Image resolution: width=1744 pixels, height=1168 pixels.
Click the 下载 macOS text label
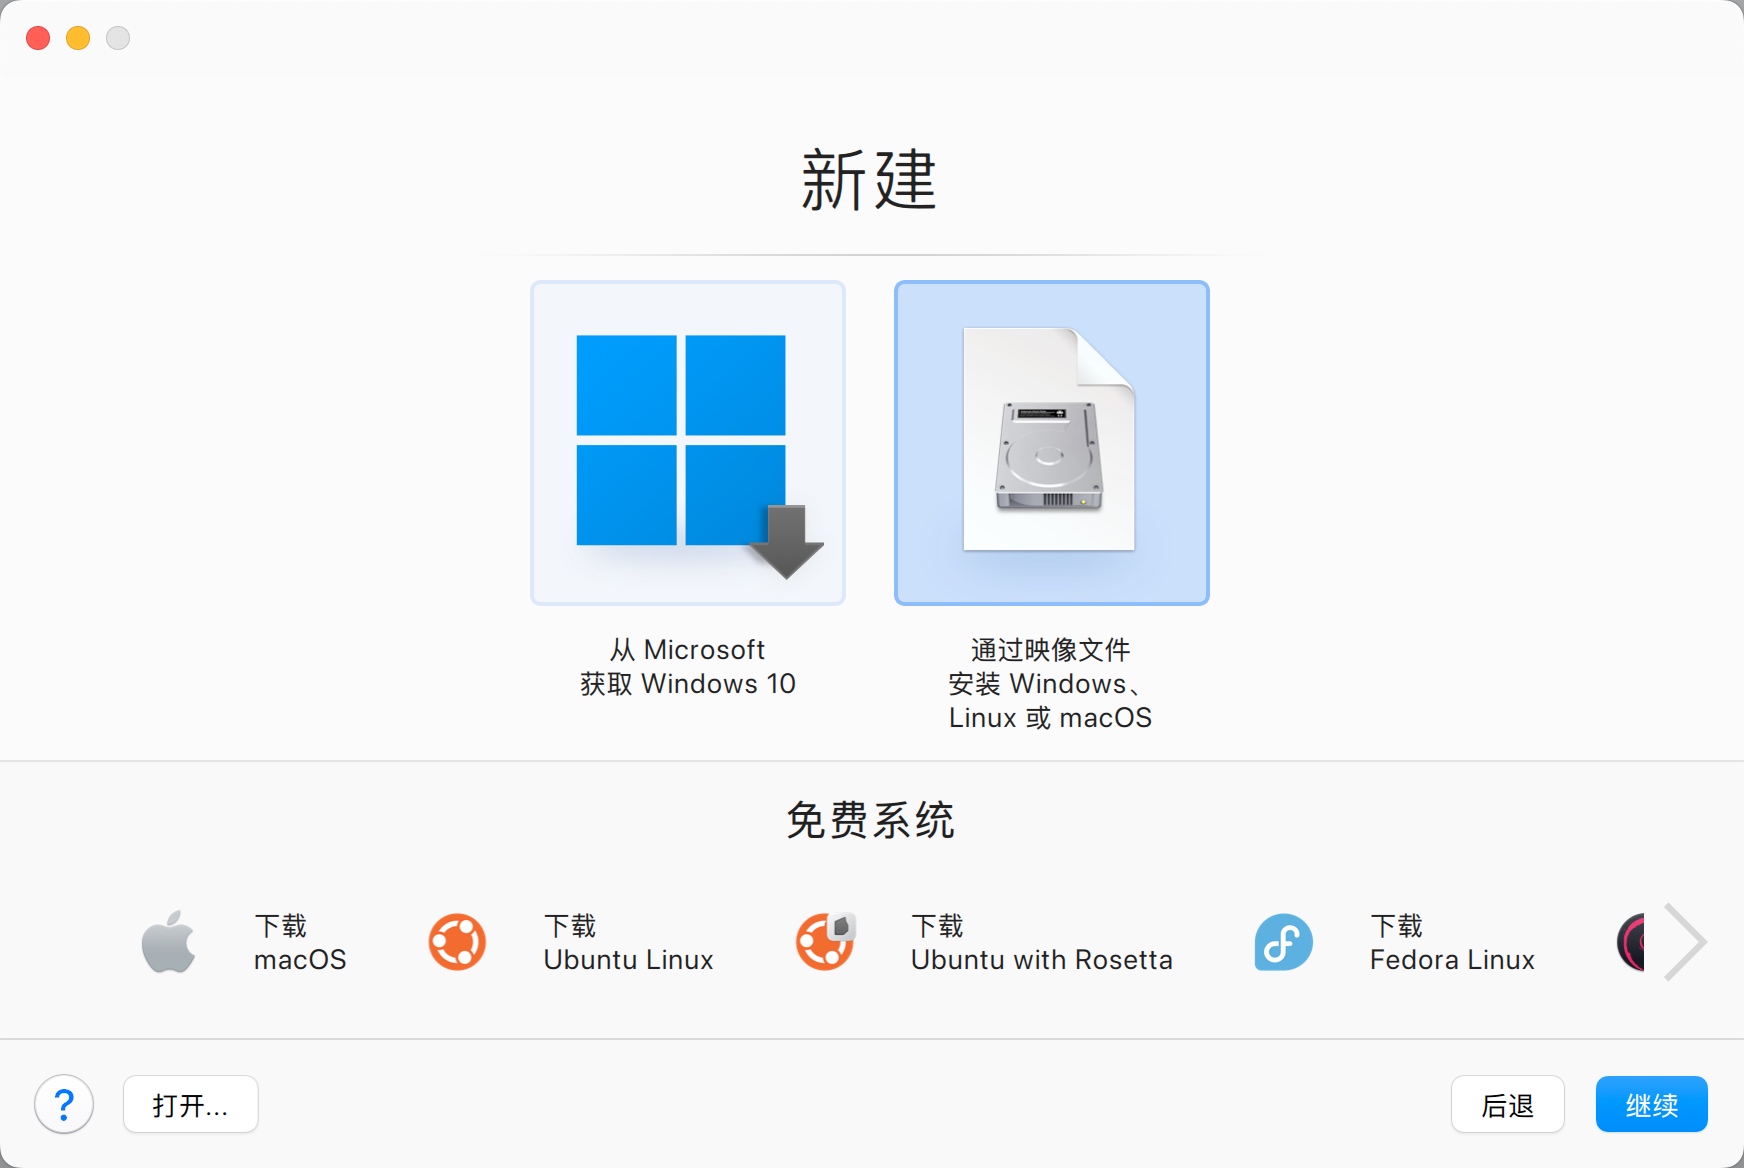300,943
